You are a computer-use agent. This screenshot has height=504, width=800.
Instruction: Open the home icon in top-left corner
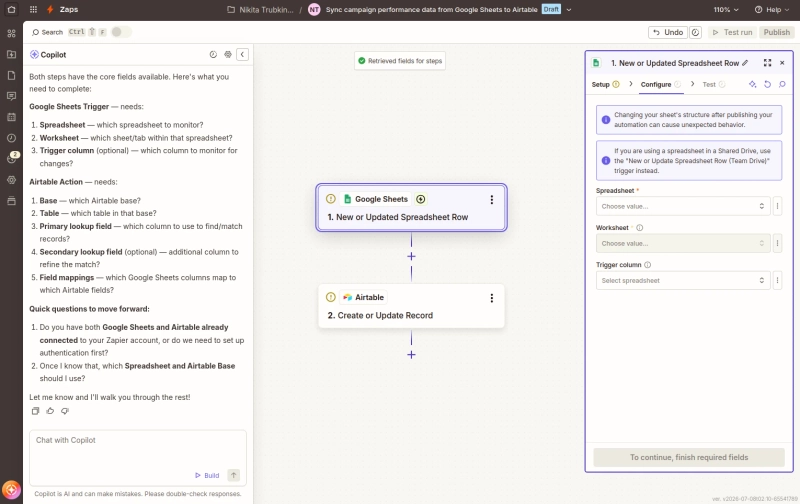[x=11, y=9]
